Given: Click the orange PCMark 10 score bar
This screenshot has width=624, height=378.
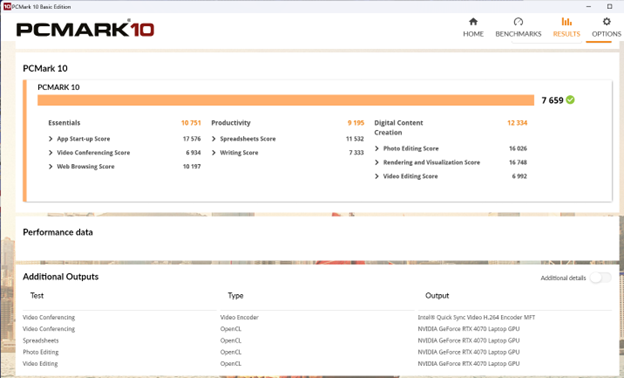Looking at the screenshot, I should [x=286, y=100].
